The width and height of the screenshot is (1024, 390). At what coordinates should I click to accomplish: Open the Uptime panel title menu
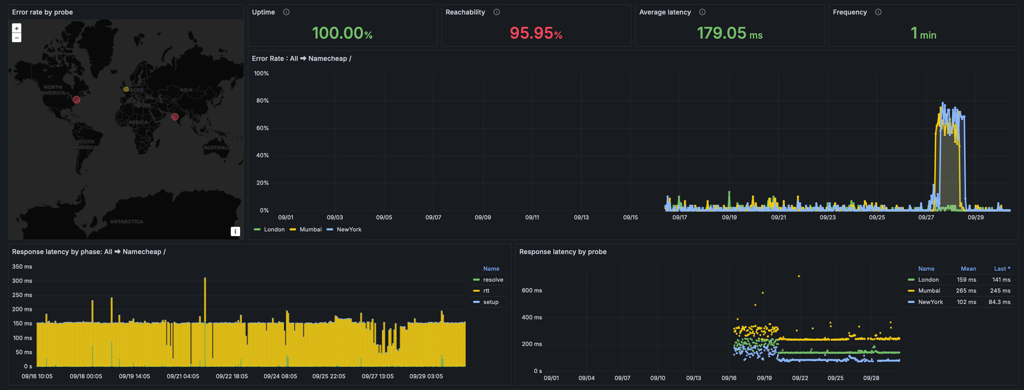(263, 12)
